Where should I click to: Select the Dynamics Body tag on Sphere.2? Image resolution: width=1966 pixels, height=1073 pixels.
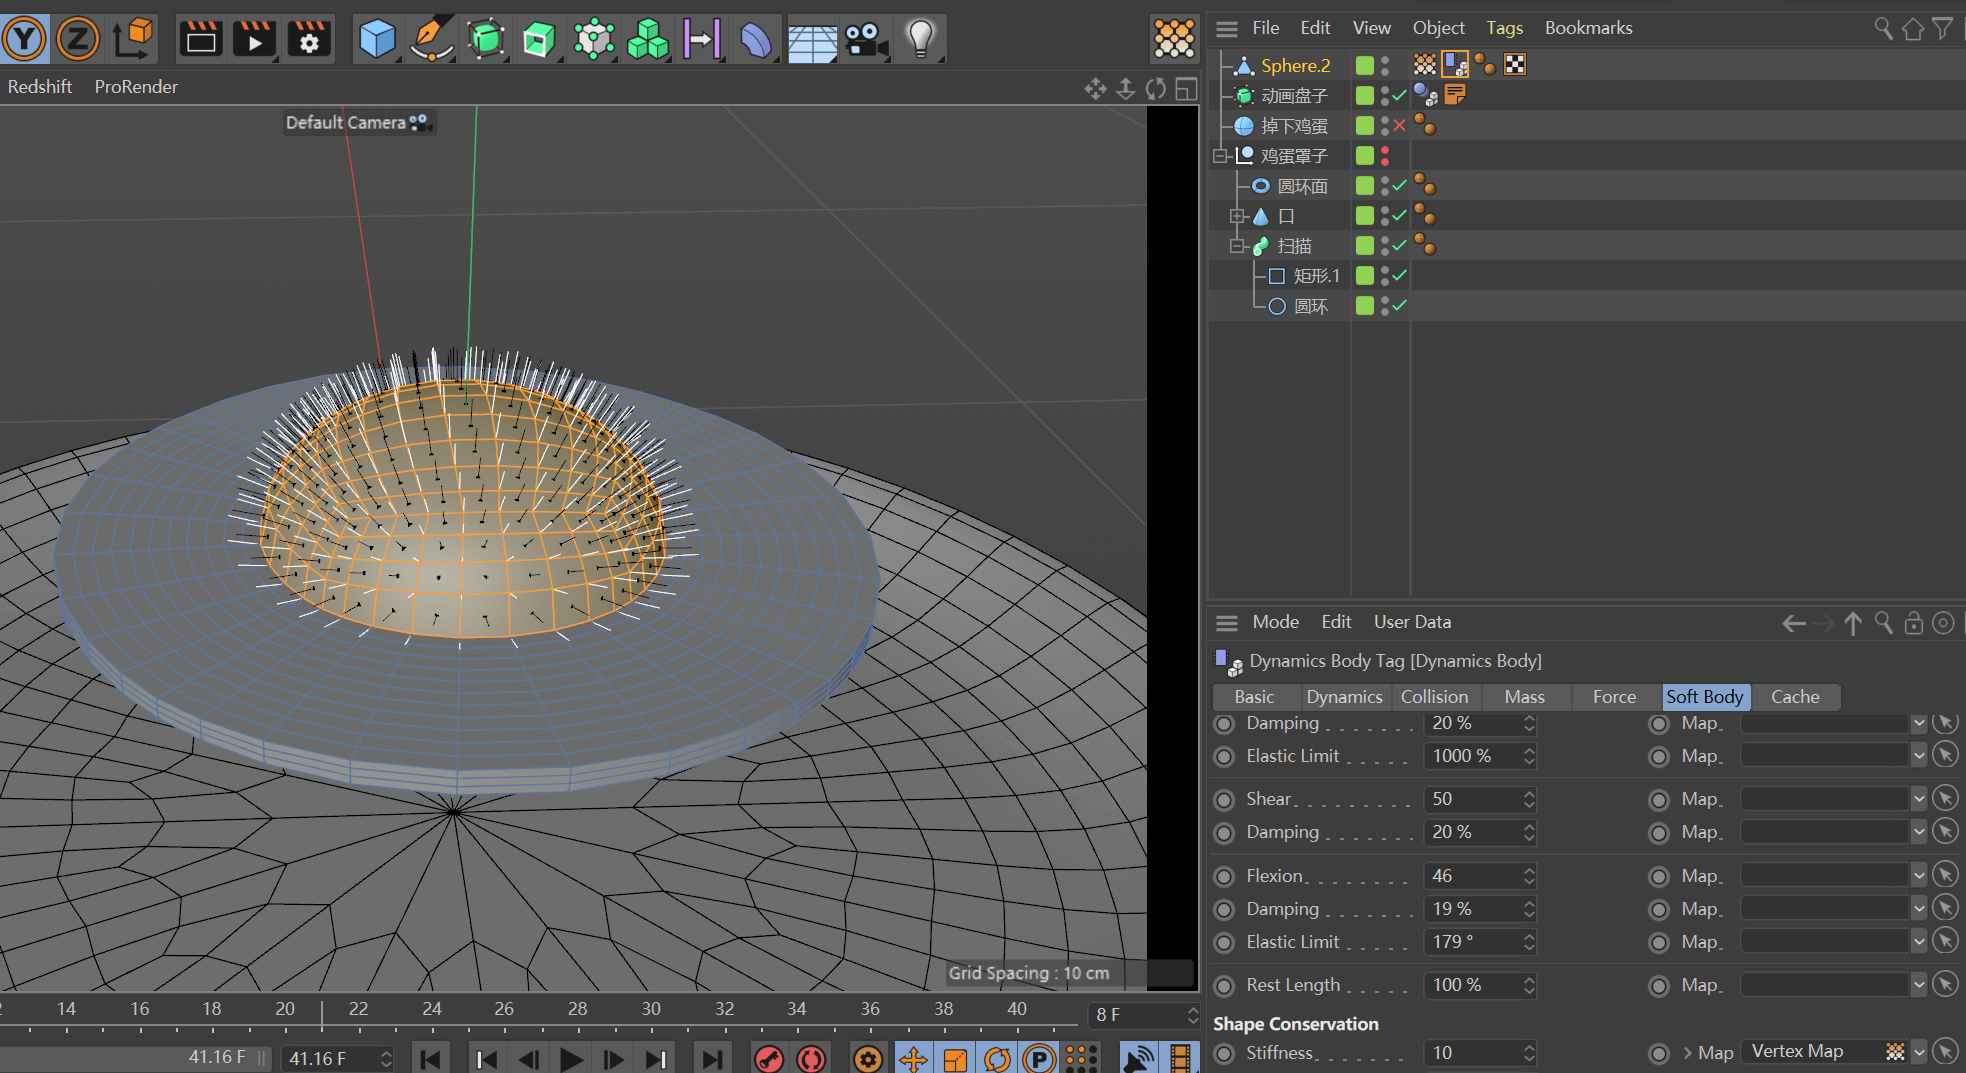click(1455, 65)
